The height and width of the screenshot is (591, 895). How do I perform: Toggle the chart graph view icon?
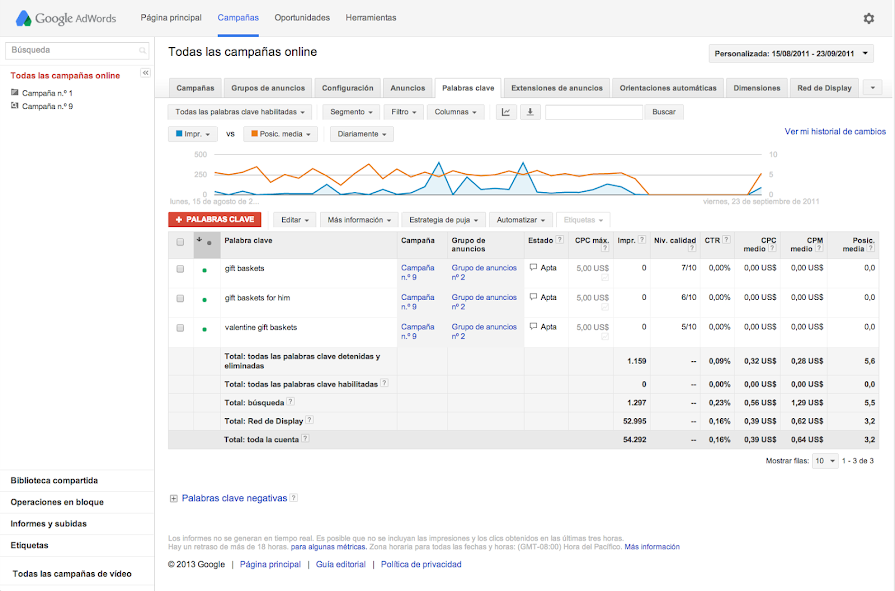pyautogui.click(x=507, y=112)
